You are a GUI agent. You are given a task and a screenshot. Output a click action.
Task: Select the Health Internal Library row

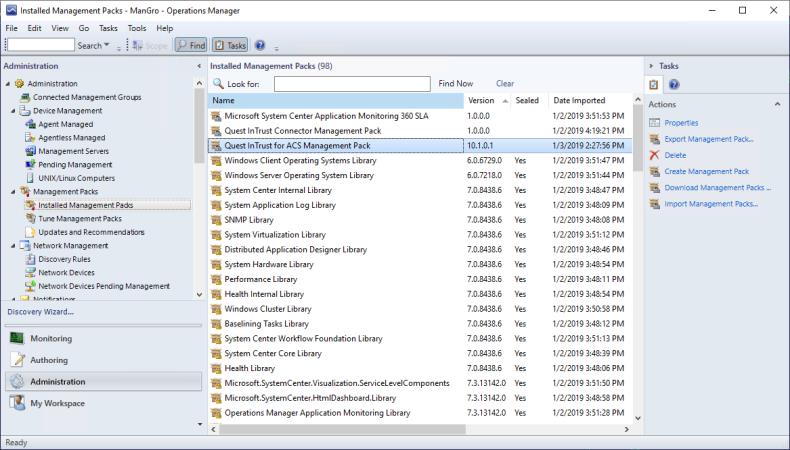[420, 294]
